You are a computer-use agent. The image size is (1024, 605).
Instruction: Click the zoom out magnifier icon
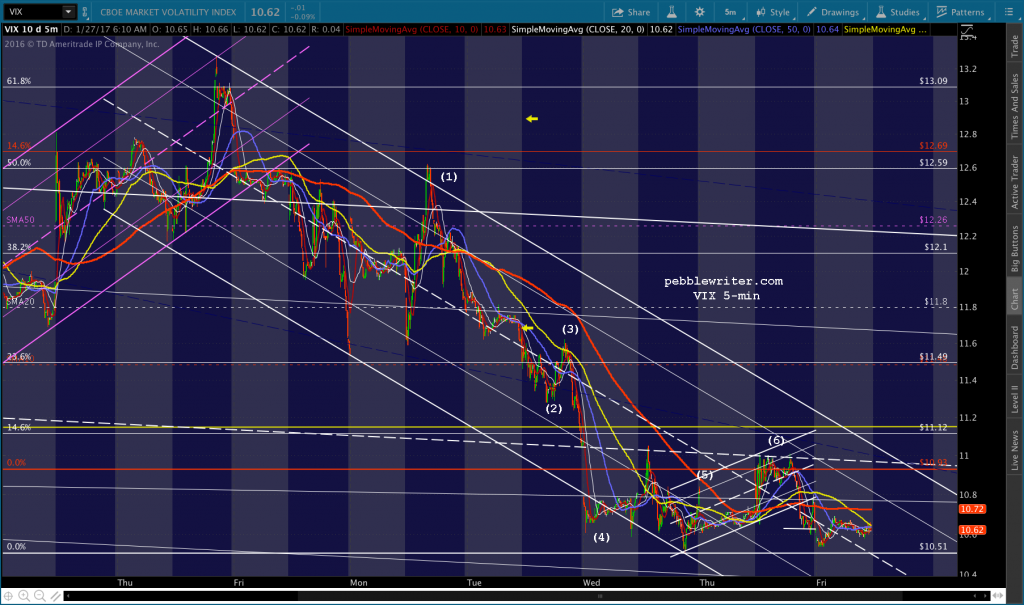tap(39, 596)
